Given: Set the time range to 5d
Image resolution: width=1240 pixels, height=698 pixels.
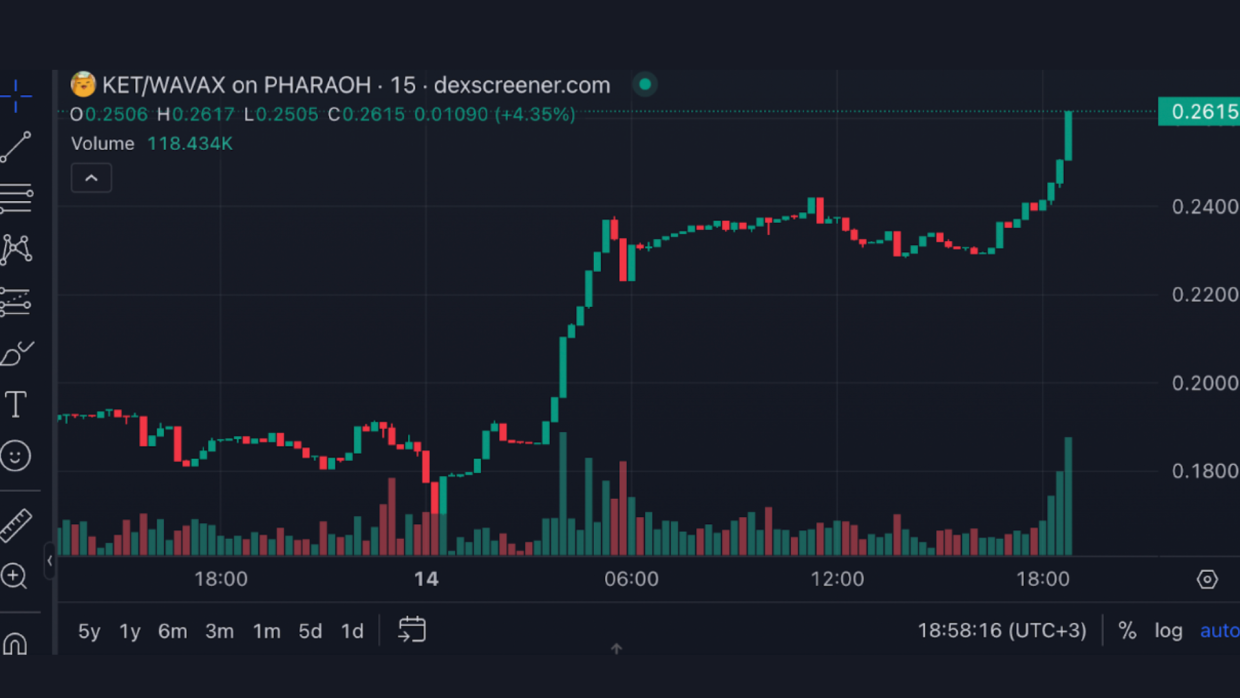Looking at the screenshot, I should tap(310, 631).
